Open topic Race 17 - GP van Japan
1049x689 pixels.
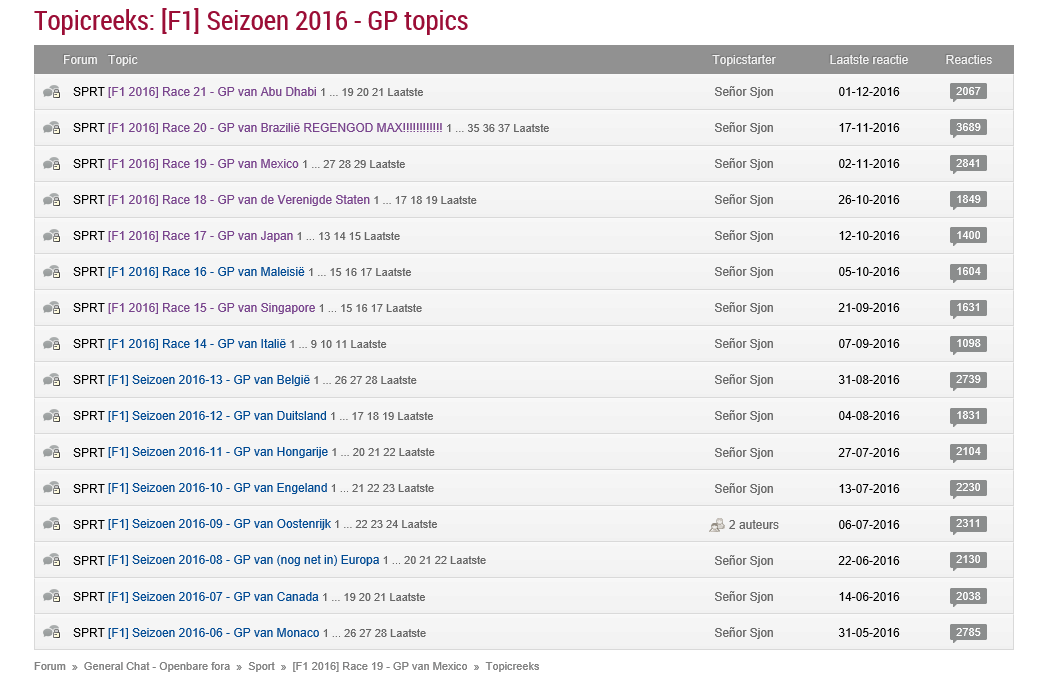pyautogui.click(x=201, y=236)
